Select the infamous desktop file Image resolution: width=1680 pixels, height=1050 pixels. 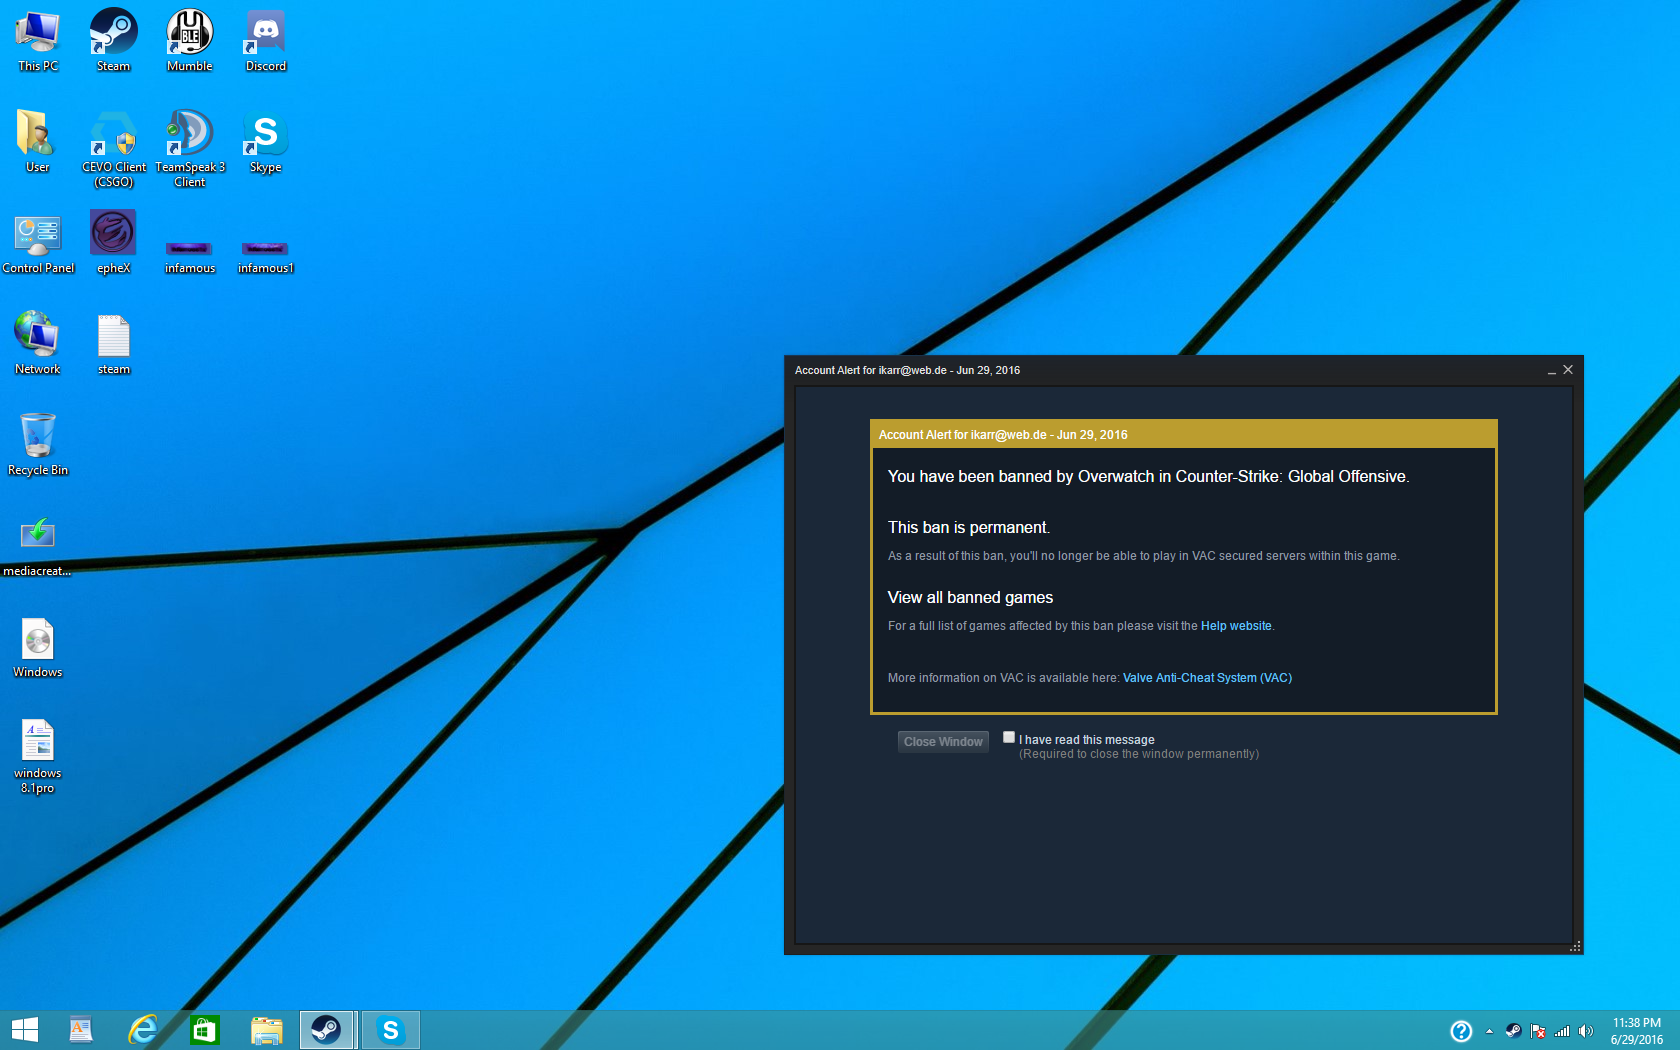pos(189,256)
